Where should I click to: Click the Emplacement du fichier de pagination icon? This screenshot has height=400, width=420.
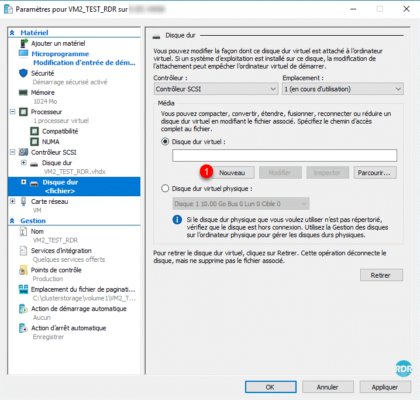[x=23, y=289]
